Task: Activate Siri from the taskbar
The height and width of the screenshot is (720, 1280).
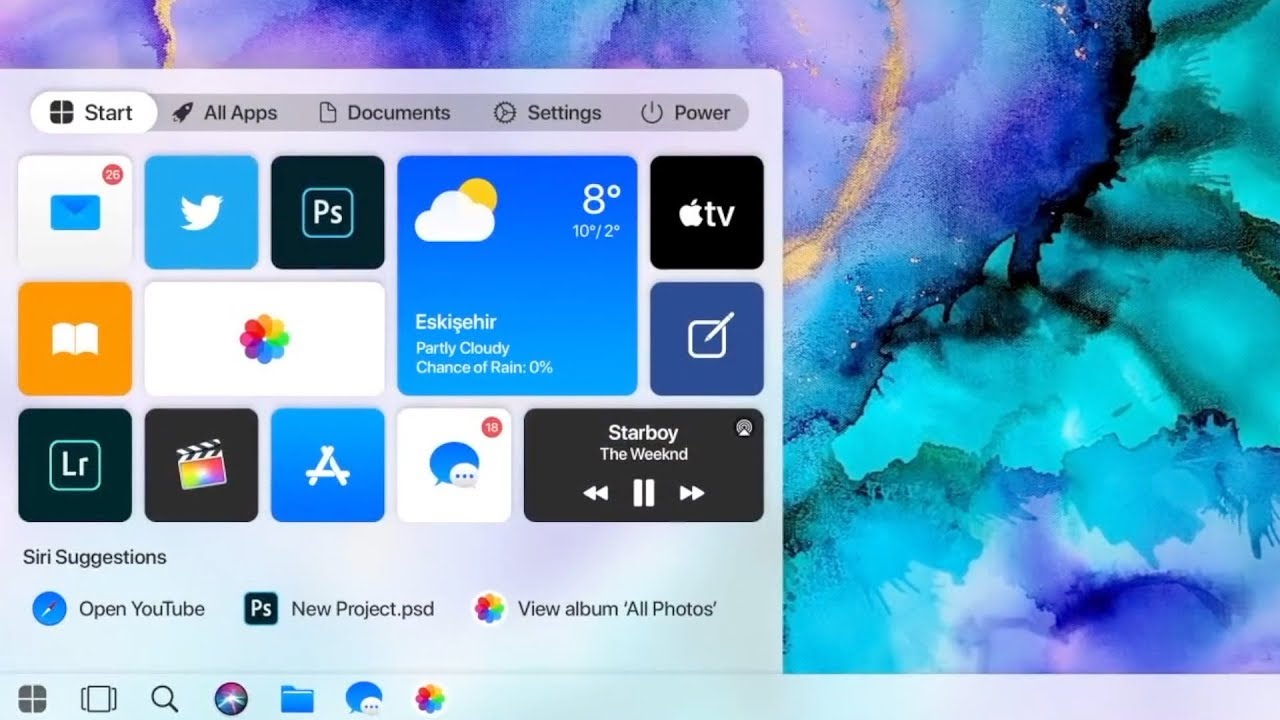Action: click(x=231, y=698)
